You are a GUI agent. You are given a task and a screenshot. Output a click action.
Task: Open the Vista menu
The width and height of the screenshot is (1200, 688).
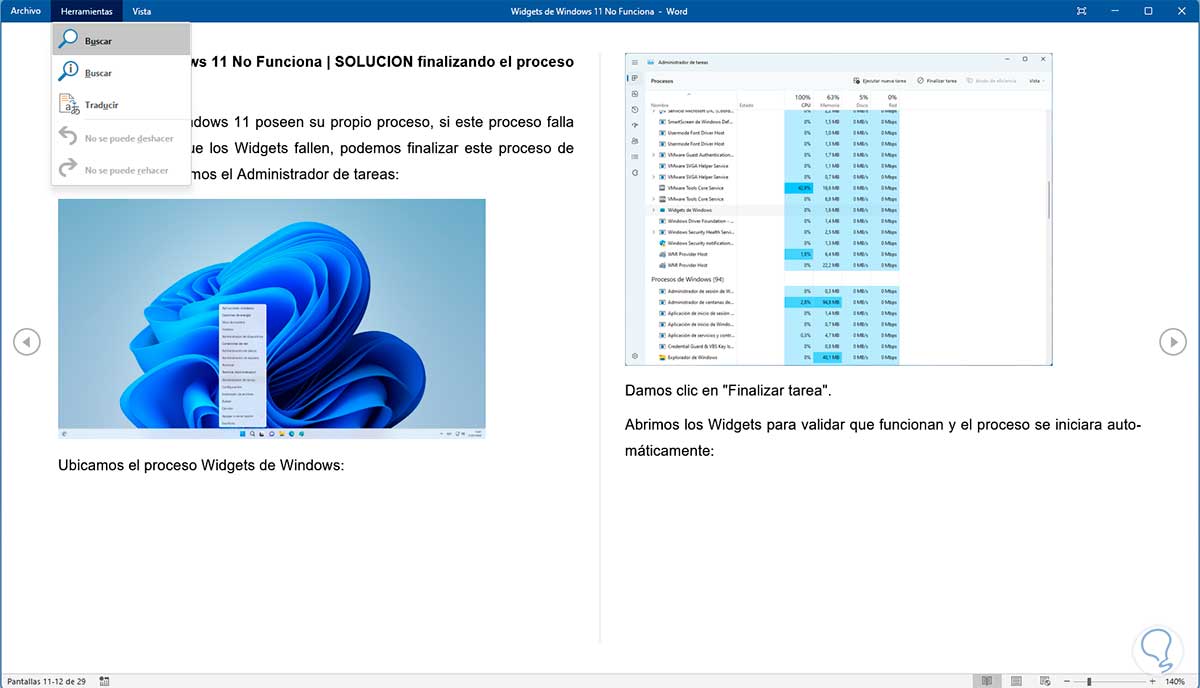(142, 11)
